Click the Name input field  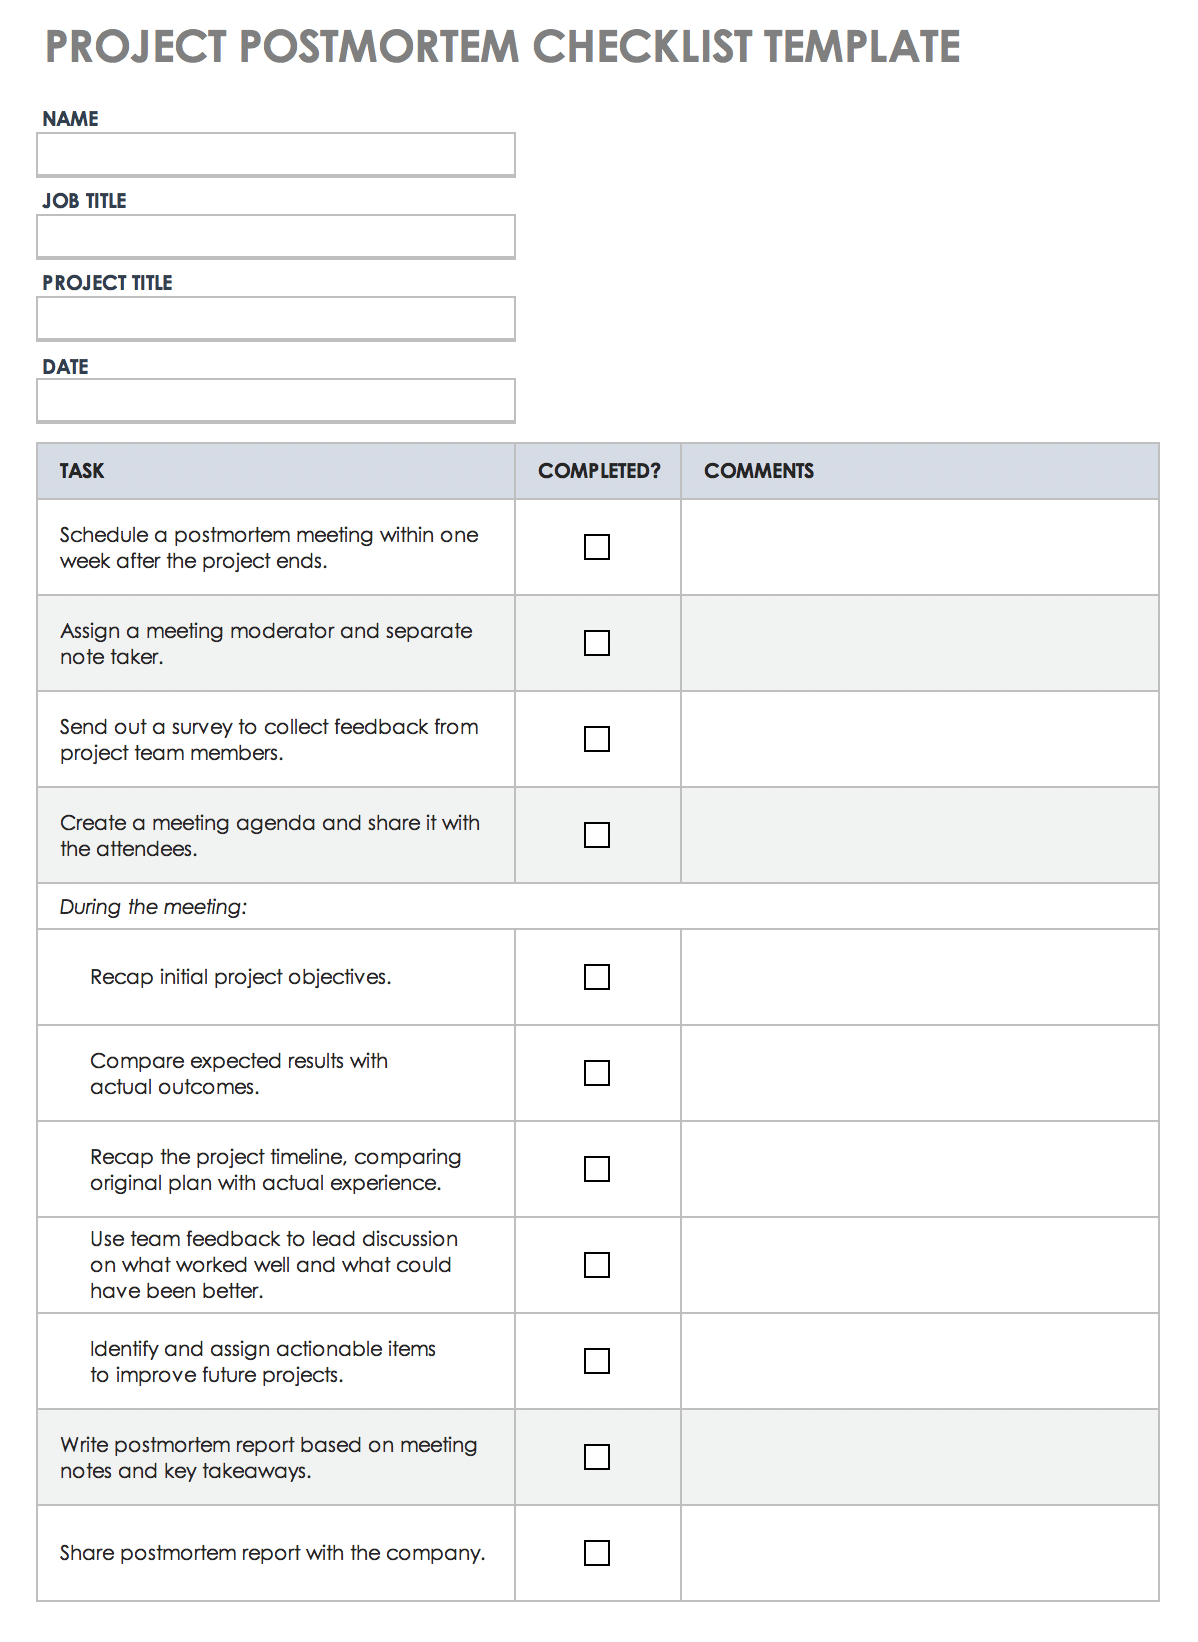coord(276,155)
